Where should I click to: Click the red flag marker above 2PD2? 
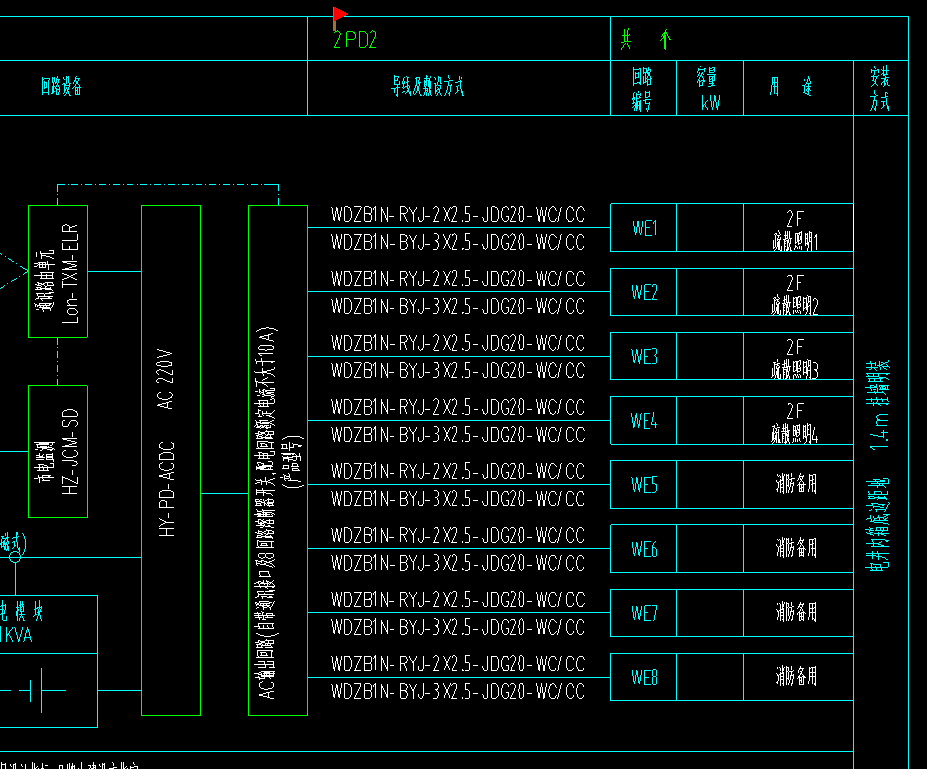[339, 18]
